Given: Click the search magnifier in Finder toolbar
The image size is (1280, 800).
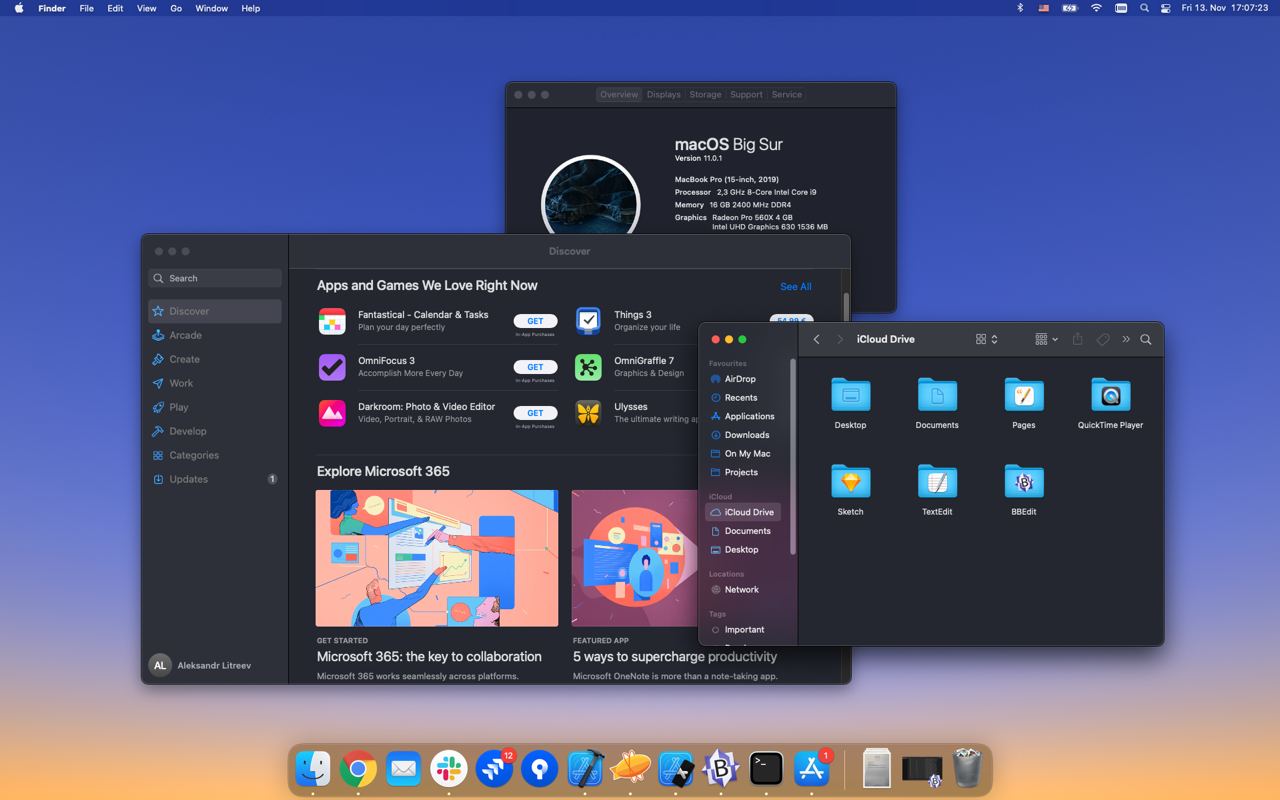Looking at the screenshot, I should [1146, 339].
